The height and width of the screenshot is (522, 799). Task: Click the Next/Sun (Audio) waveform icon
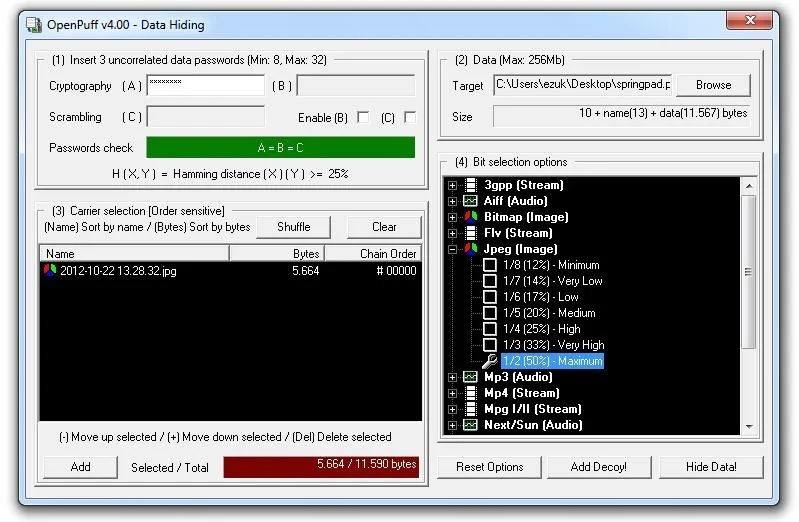click(470, 425)
